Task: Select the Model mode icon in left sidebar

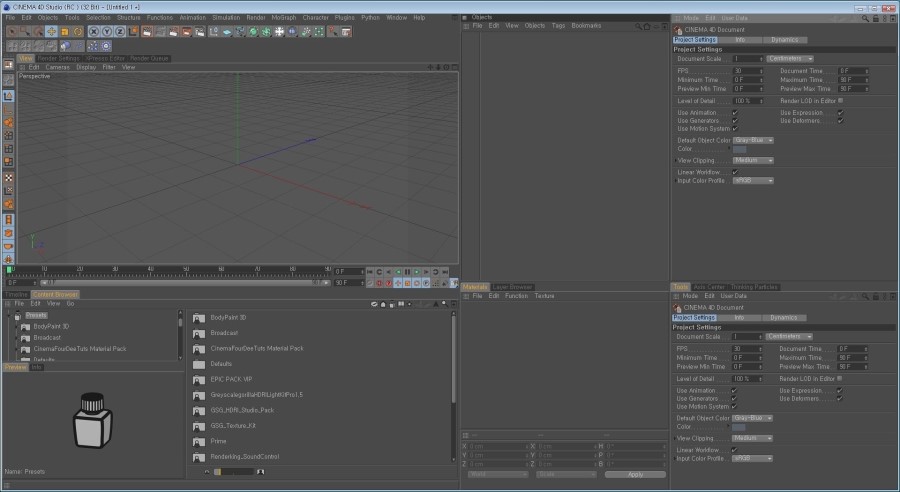Action: (9, 95)
